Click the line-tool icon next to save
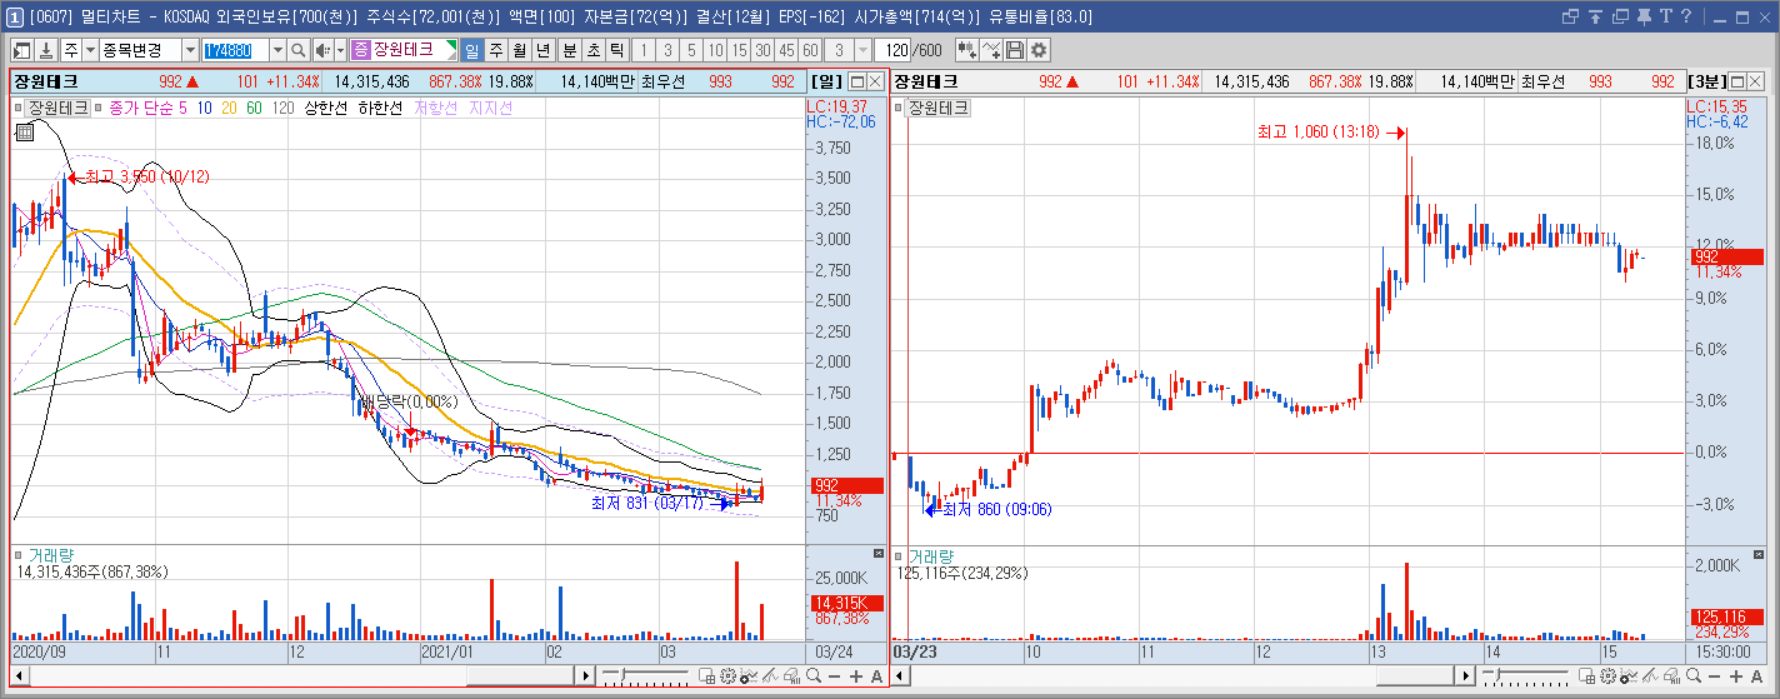The width and height of the screenshot is (1780, 699). pos(991,50)
